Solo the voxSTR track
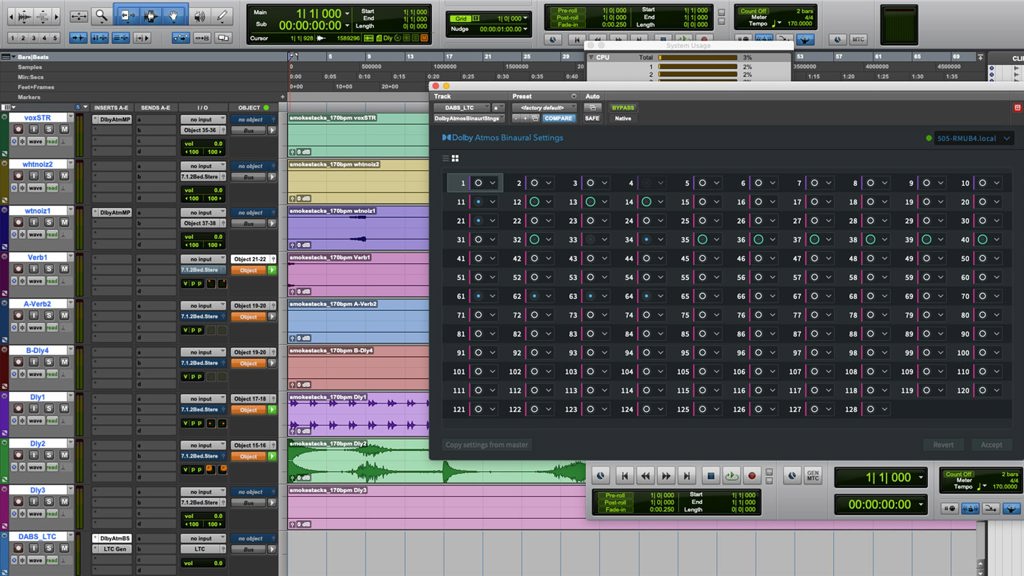Viewport: 1024px width, 576px height. [49, 129]
